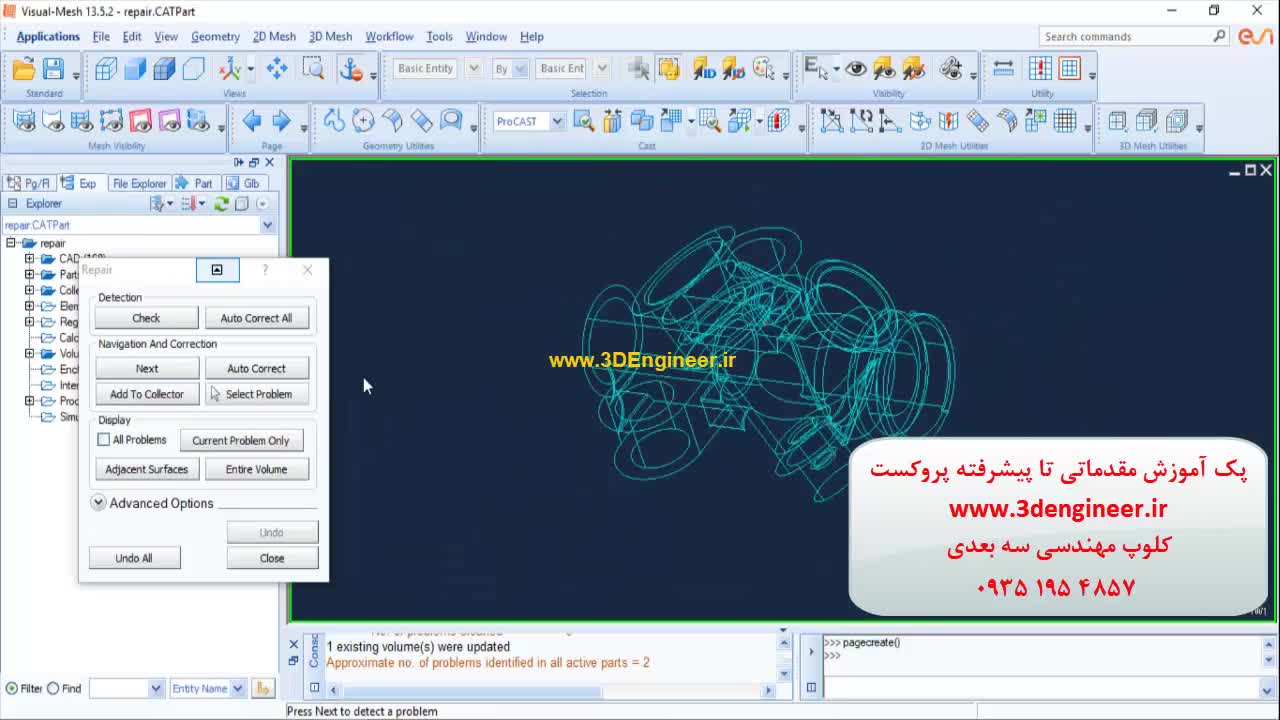Click the measure distance icon in Utility

point(1003,69)
